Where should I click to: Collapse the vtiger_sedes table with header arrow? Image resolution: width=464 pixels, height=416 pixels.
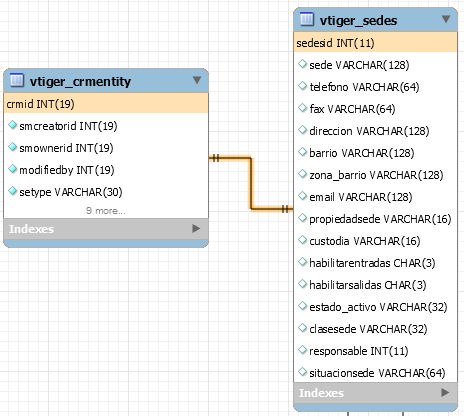tap(446, 19)
